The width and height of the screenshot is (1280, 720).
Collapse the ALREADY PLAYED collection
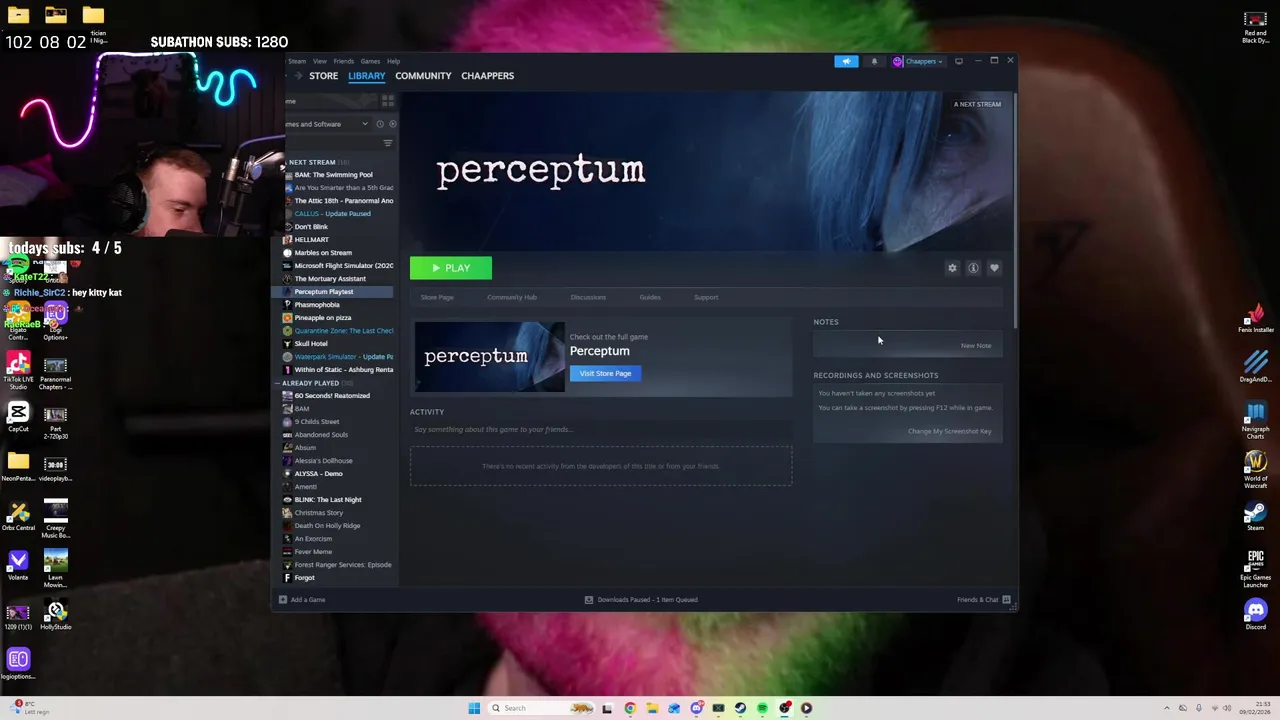(278, 383)
